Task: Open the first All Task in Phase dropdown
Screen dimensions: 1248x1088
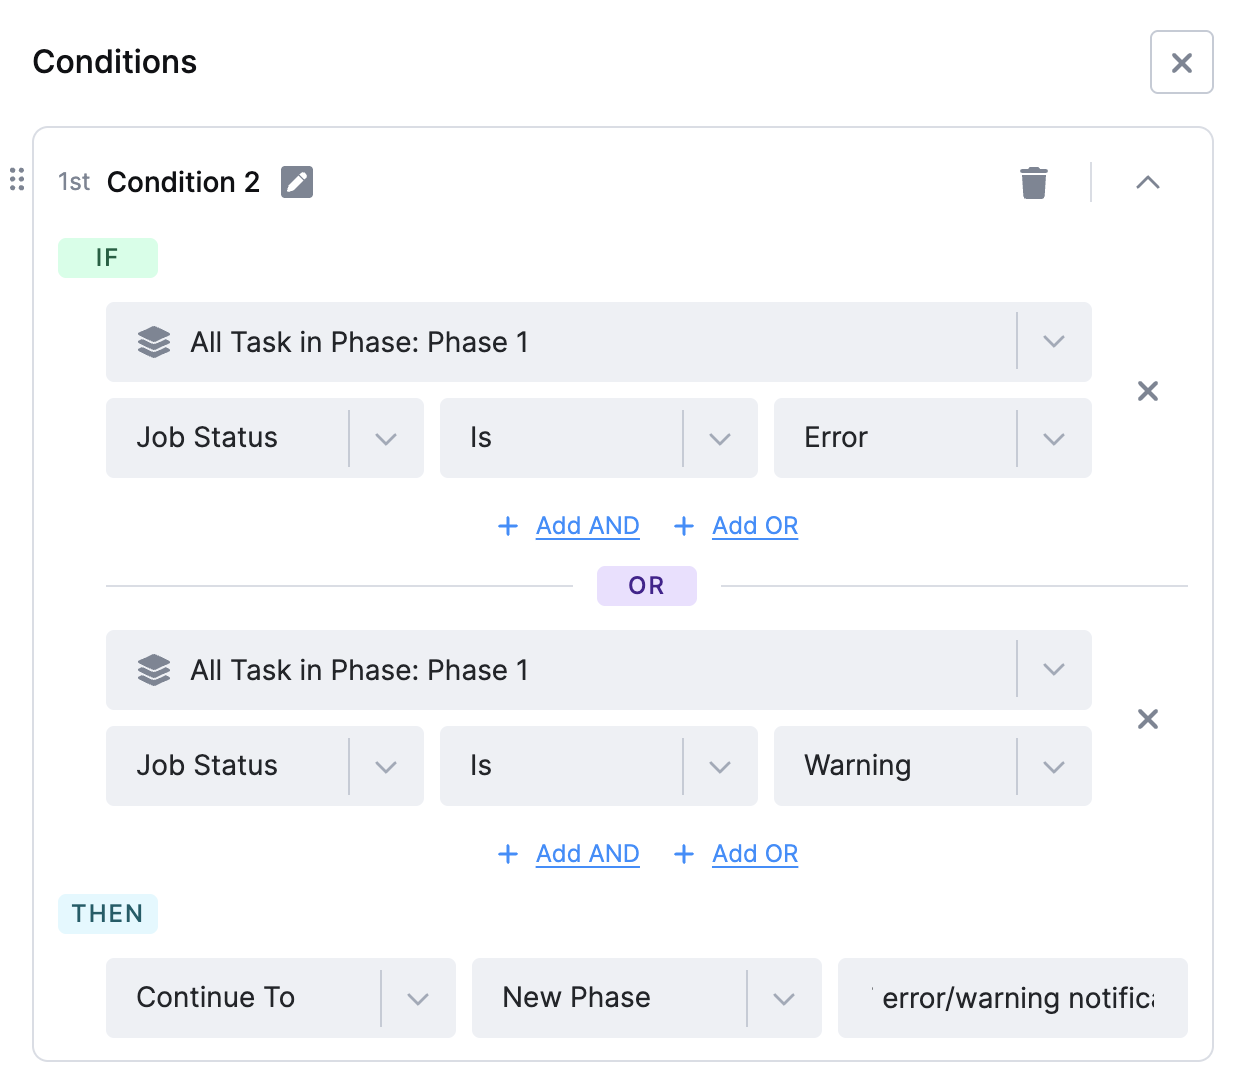Action: (x=599, y=342)
